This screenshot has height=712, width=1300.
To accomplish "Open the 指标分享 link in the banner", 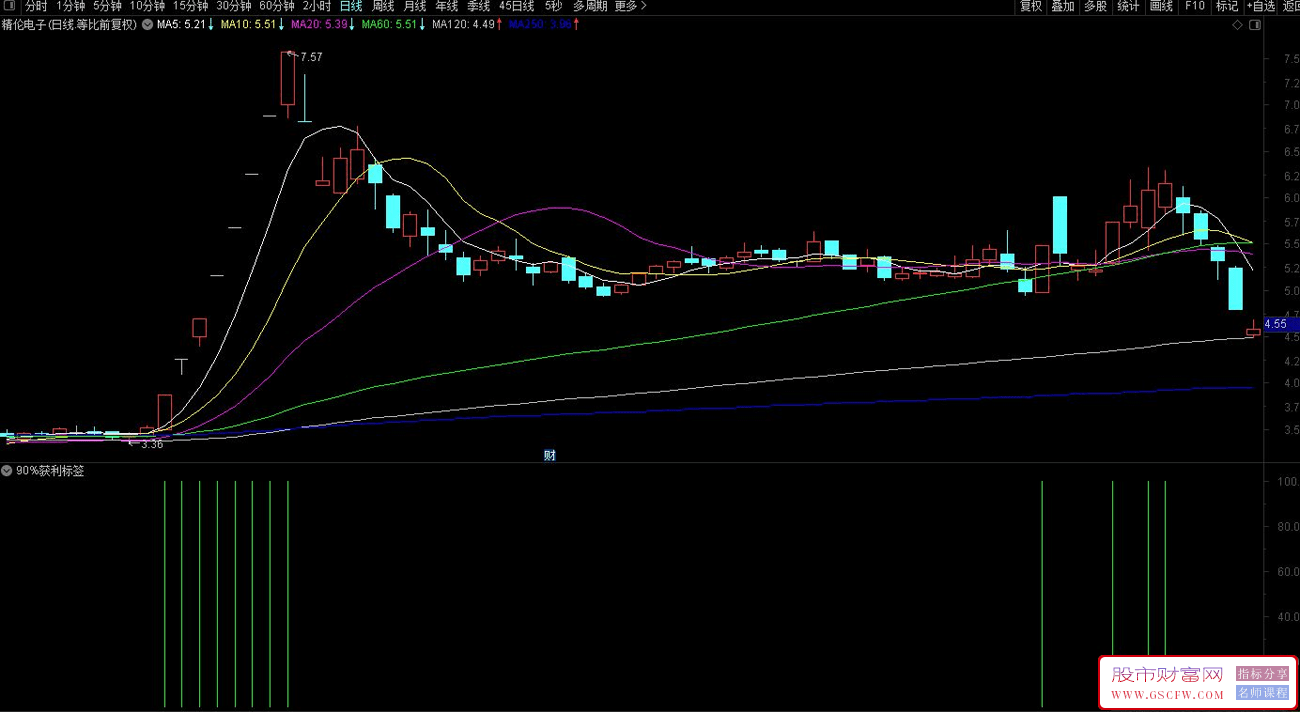I will (x=1262, y=674).
